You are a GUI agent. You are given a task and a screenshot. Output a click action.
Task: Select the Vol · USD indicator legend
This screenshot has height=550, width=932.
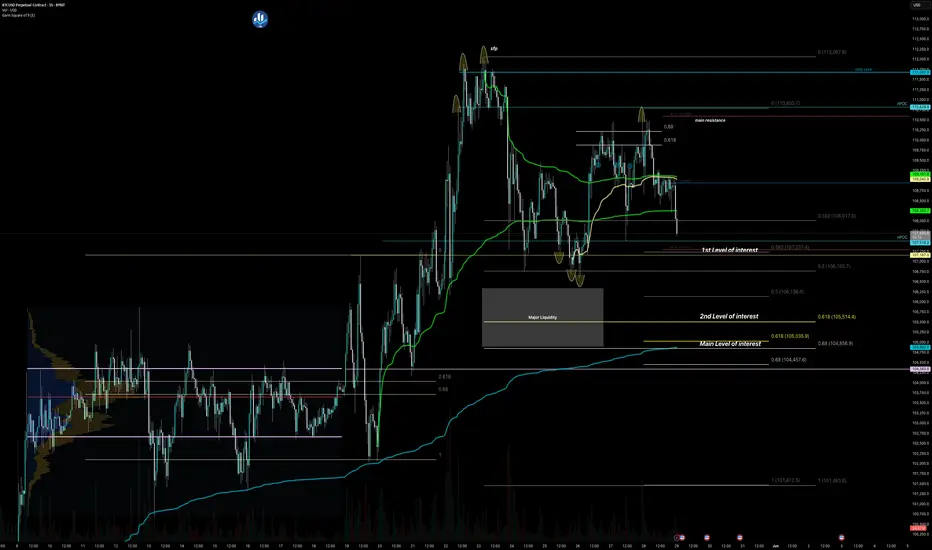pyautogui.click(x=9, y=10)
